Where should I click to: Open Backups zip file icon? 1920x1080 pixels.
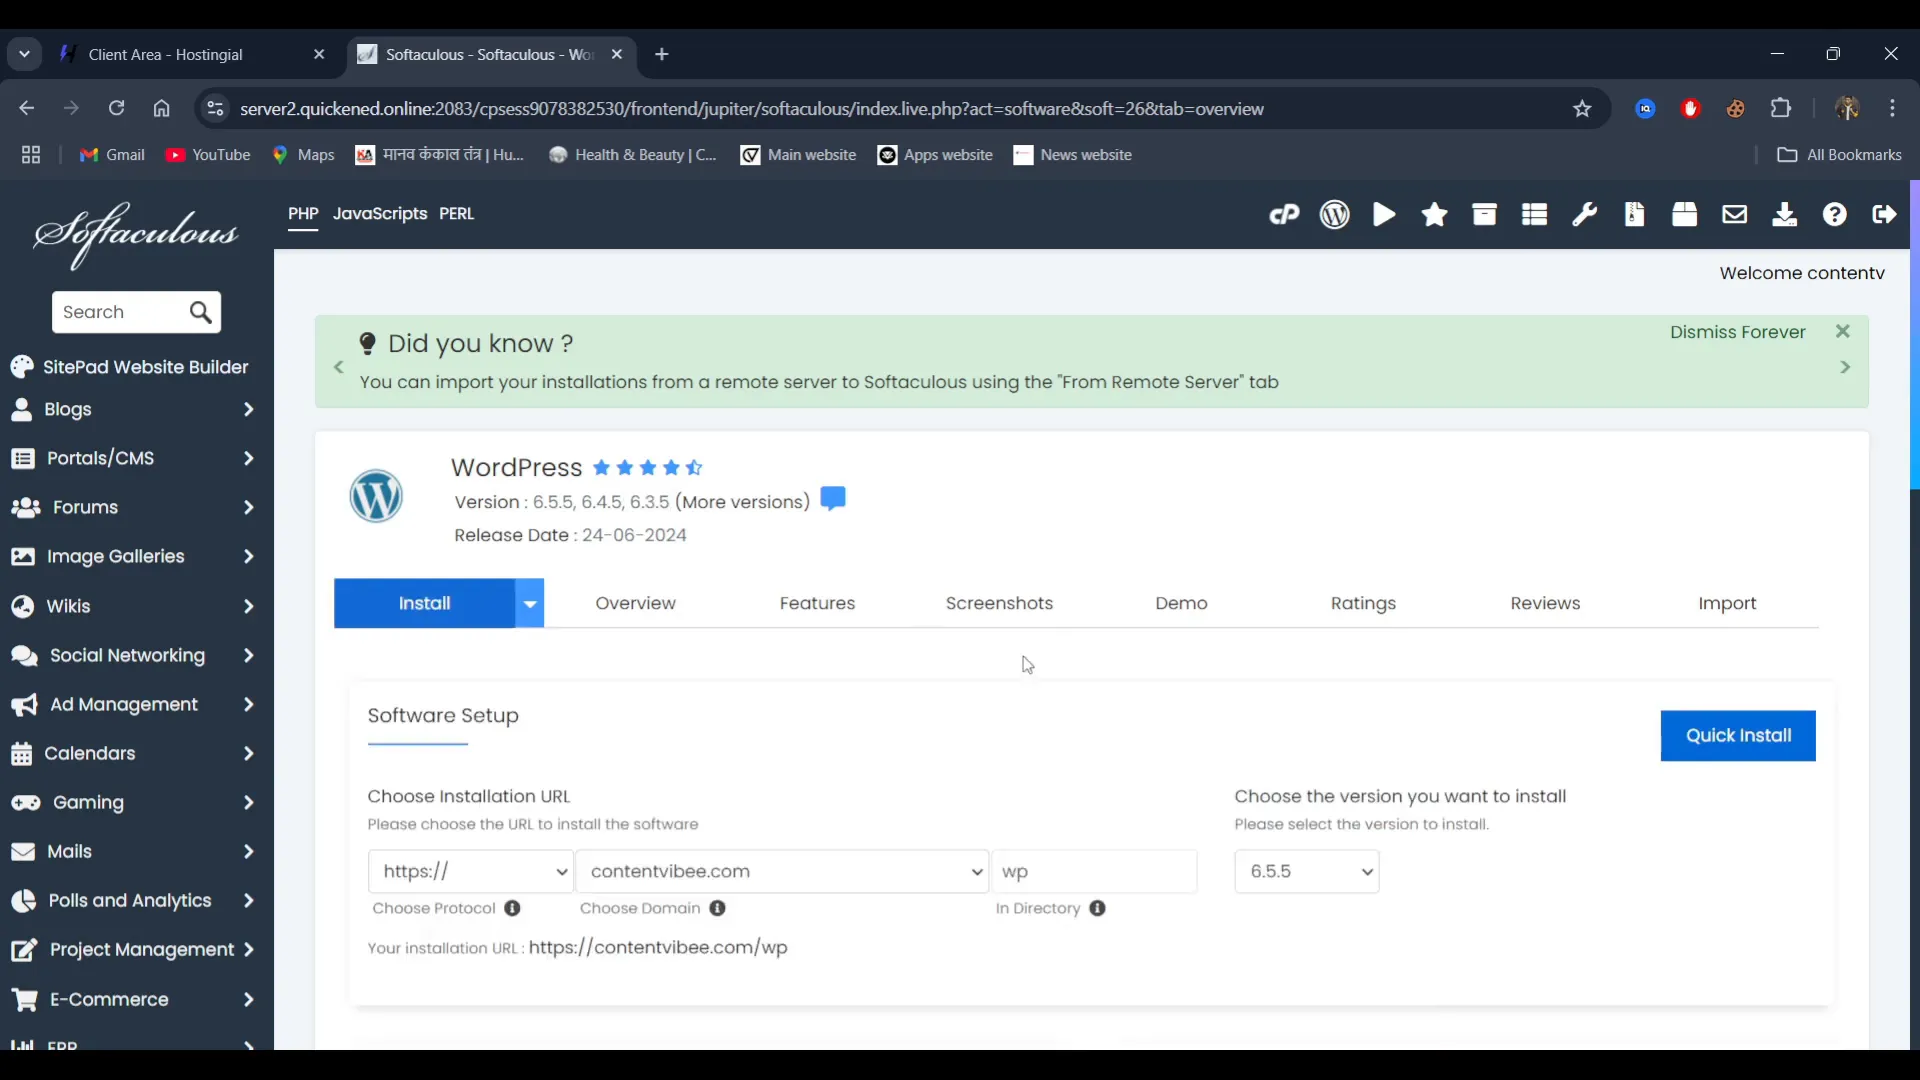click(x=1634, y=215)
